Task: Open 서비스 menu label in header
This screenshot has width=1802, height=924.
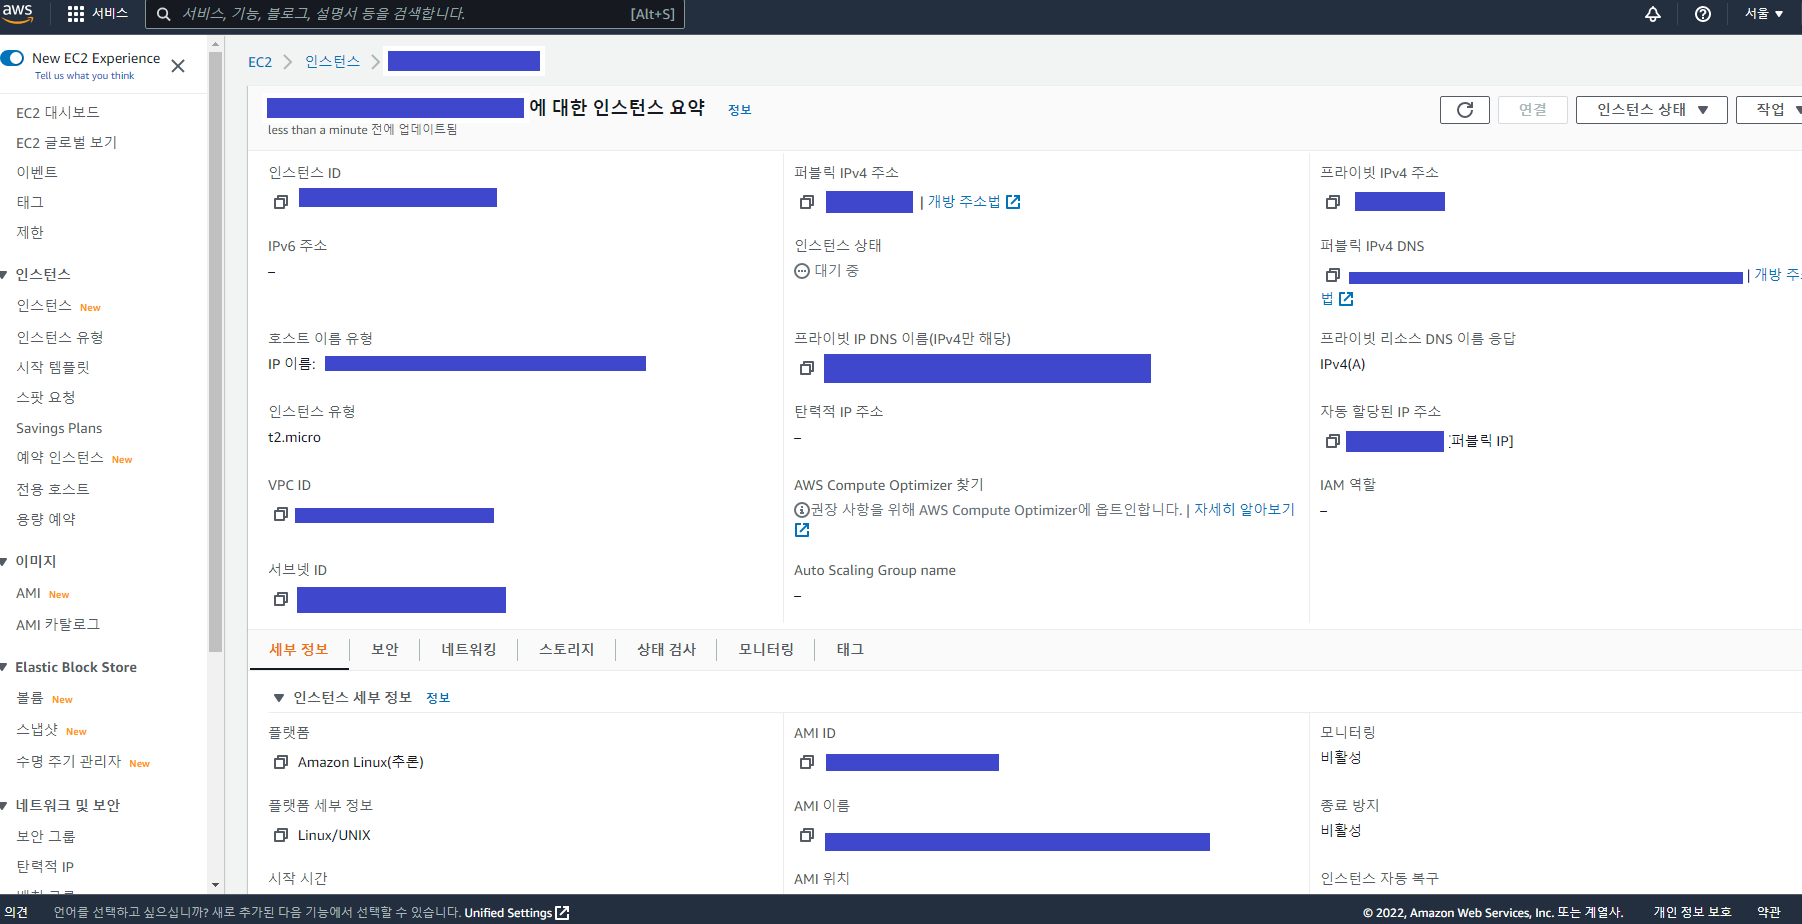Action: click(x=110, y=14)
